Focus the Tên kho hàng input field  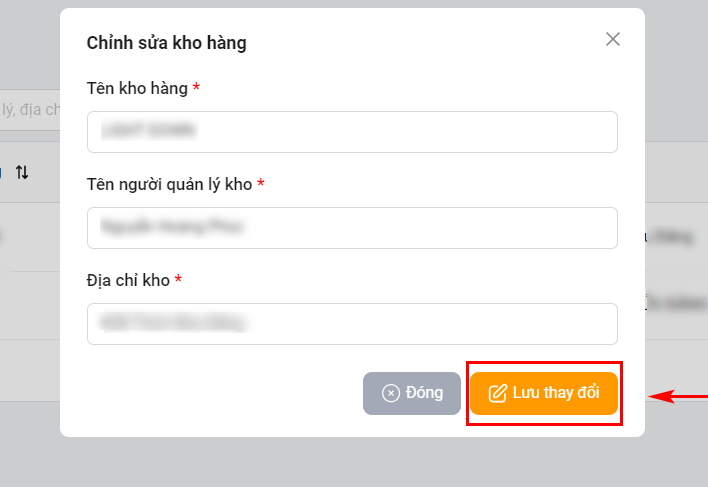[x=352, y=132]
